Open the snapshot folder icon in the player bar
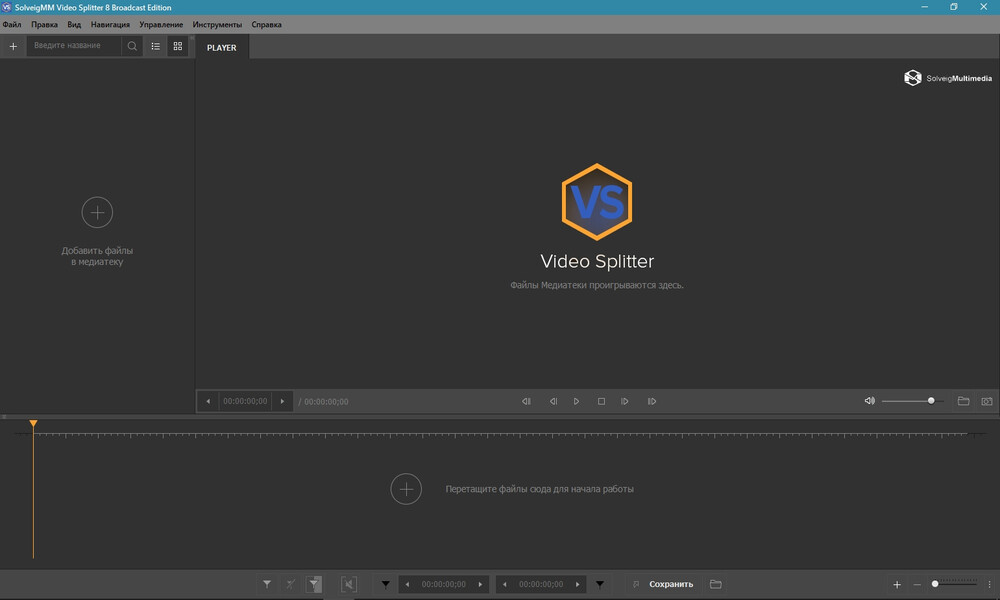This screenshot has width=1000, height=600. coord(964,401)
